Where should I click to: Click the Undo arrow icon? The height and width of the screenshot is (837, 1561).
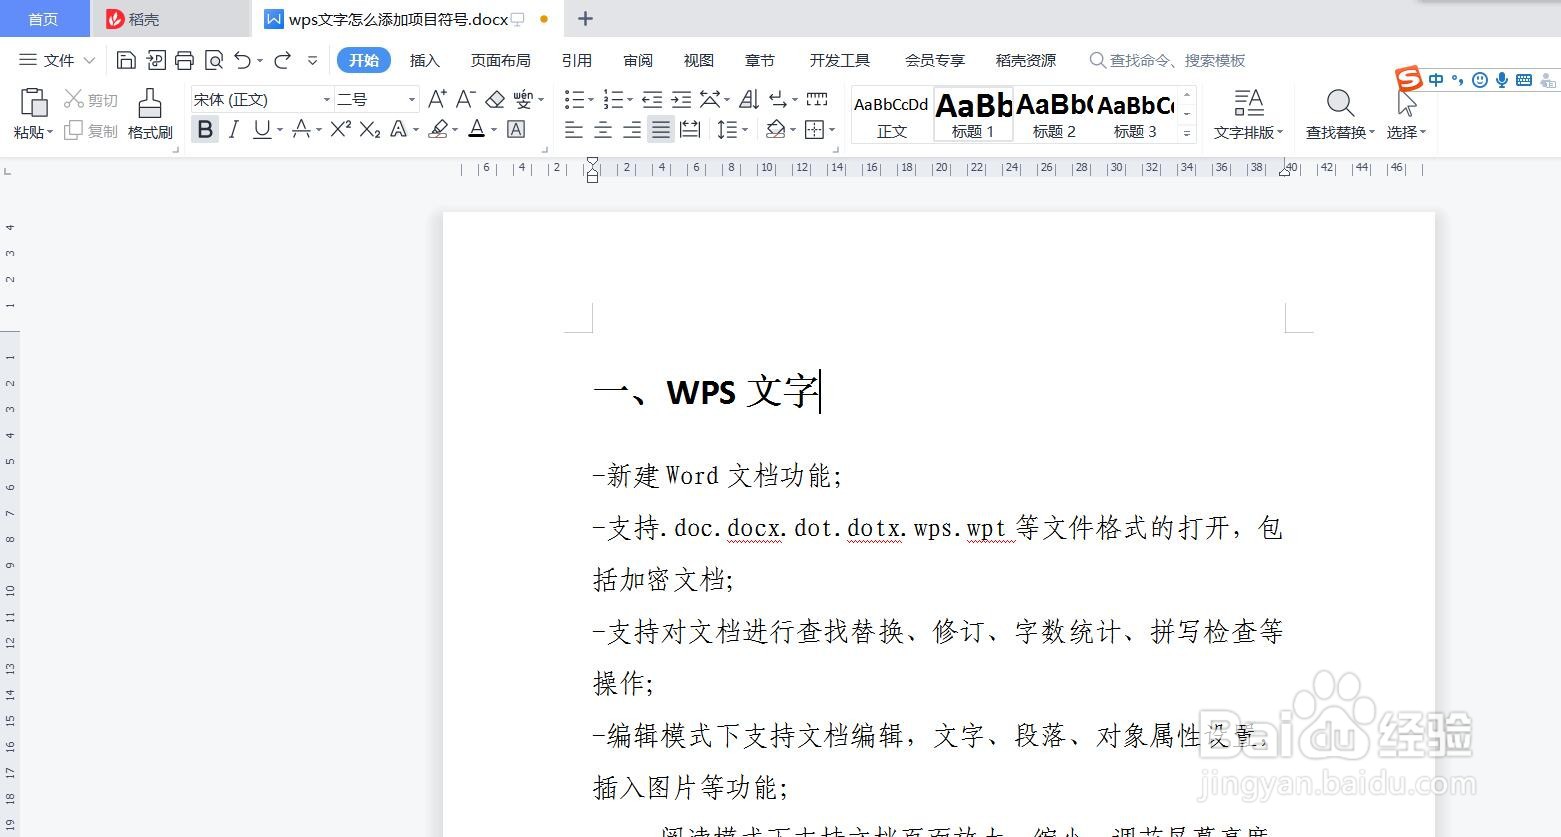243,60
